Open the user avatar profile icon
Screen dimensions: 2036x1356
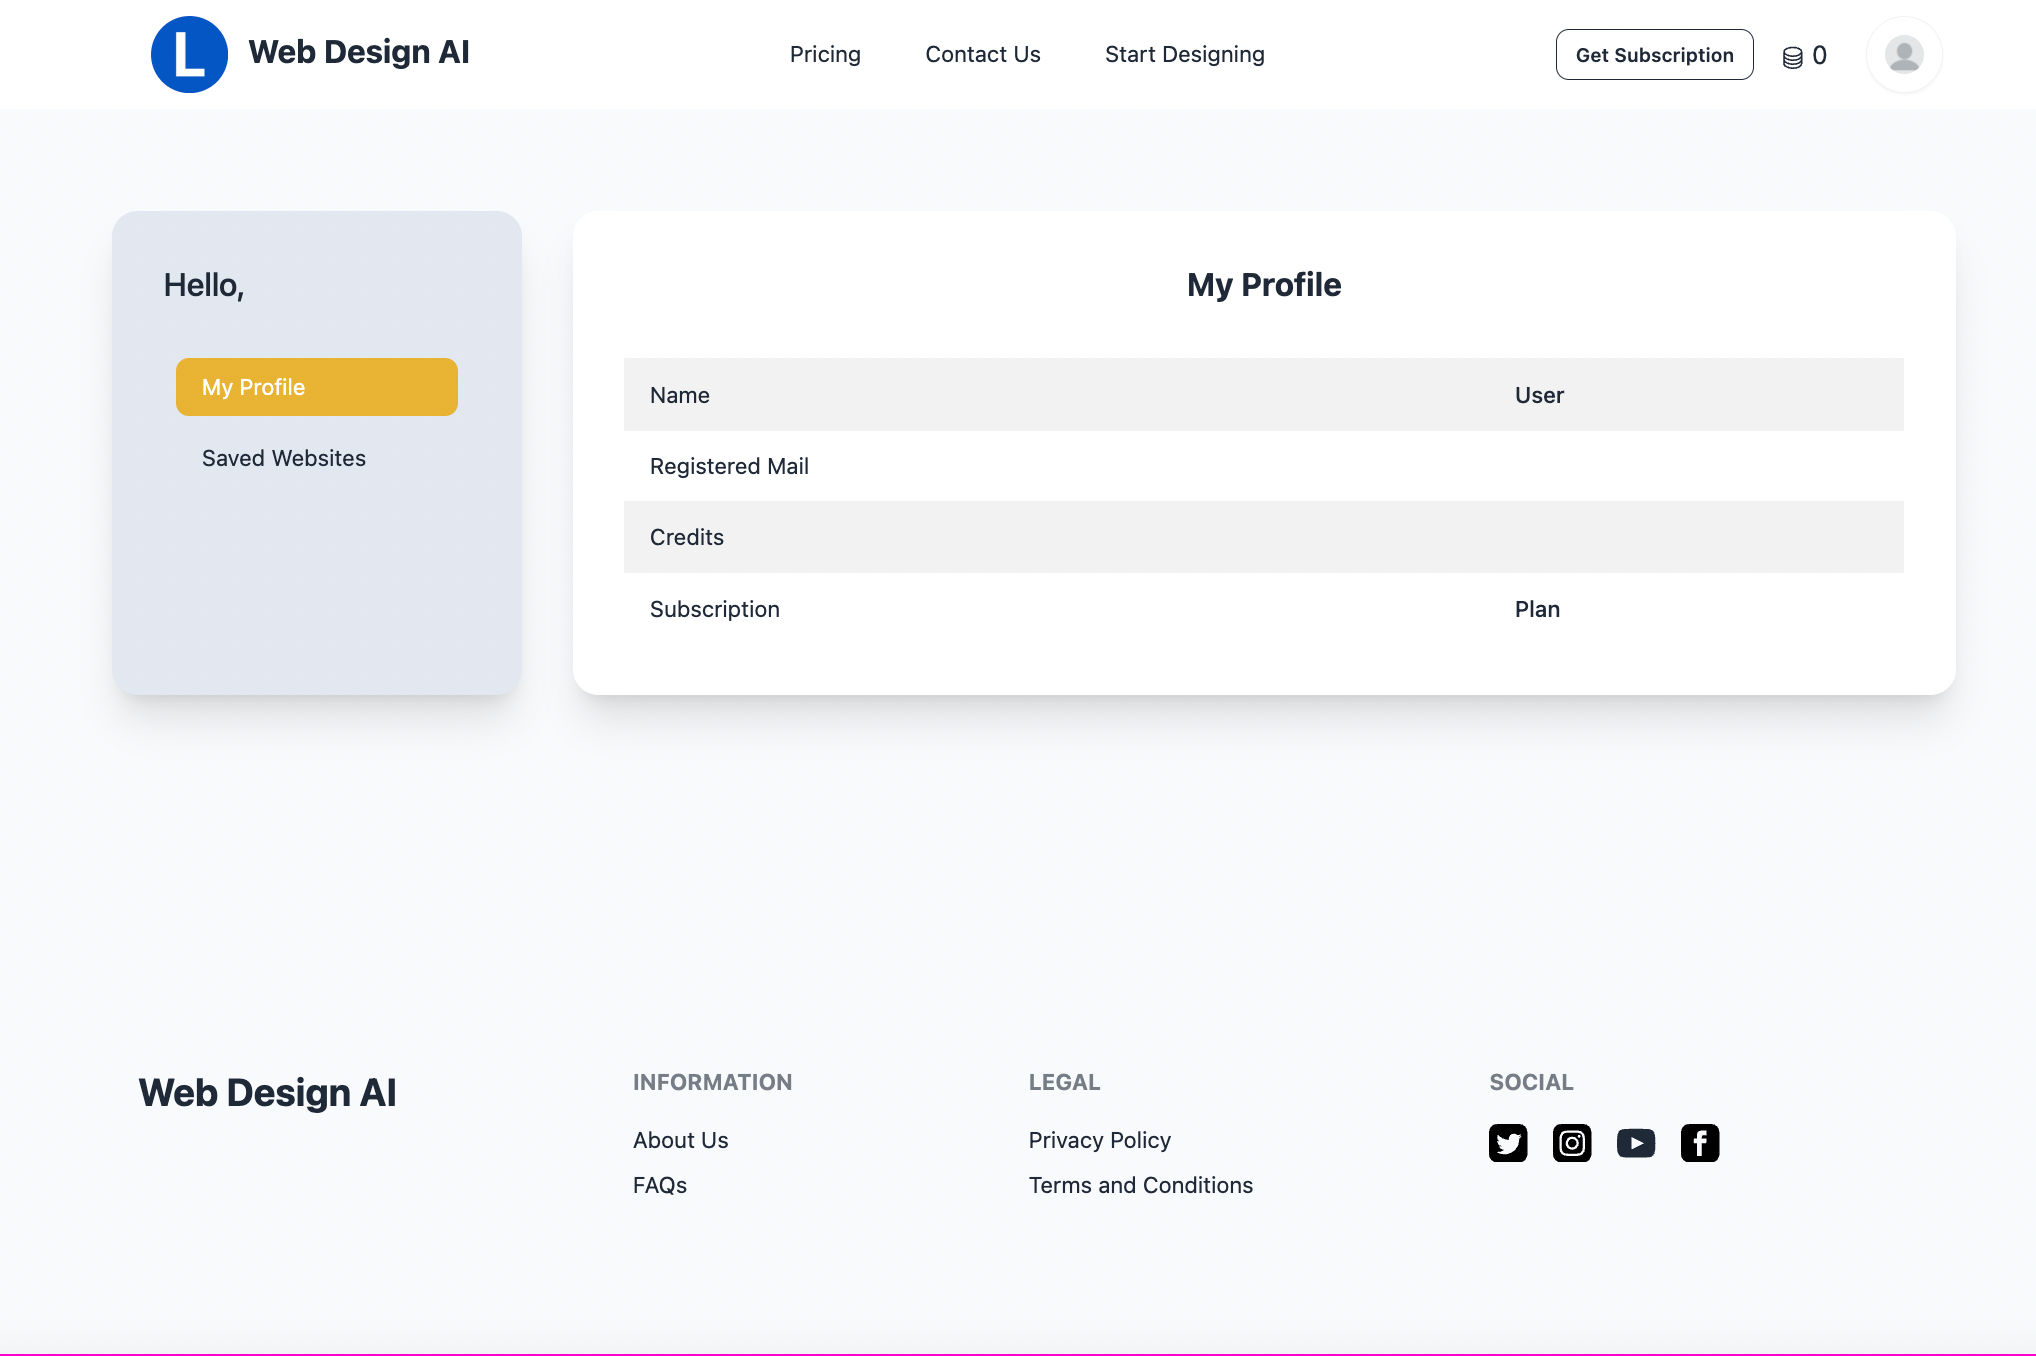1903,54
